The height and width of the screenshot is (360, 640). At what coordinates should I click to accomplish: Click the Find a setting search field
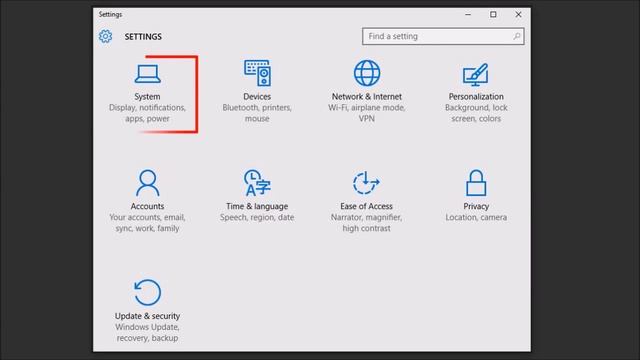(443, 36)
